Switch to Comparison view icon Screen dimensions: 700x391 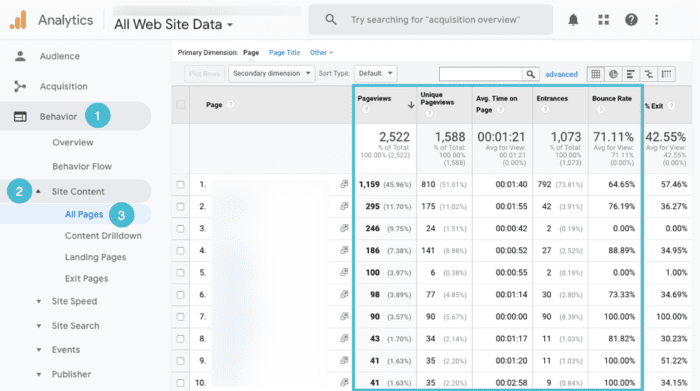(648, 74)
